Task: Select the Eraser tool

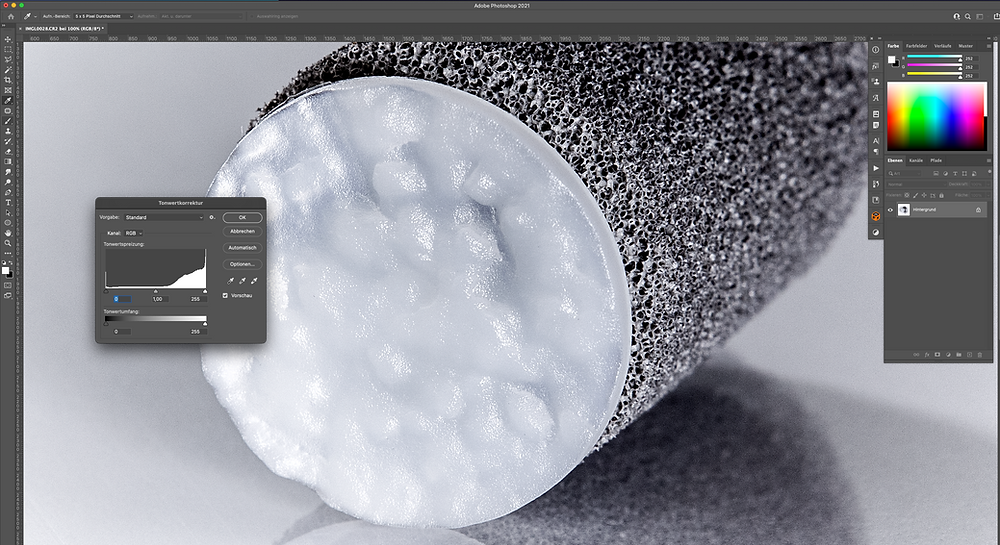Action: click(8, 151)
